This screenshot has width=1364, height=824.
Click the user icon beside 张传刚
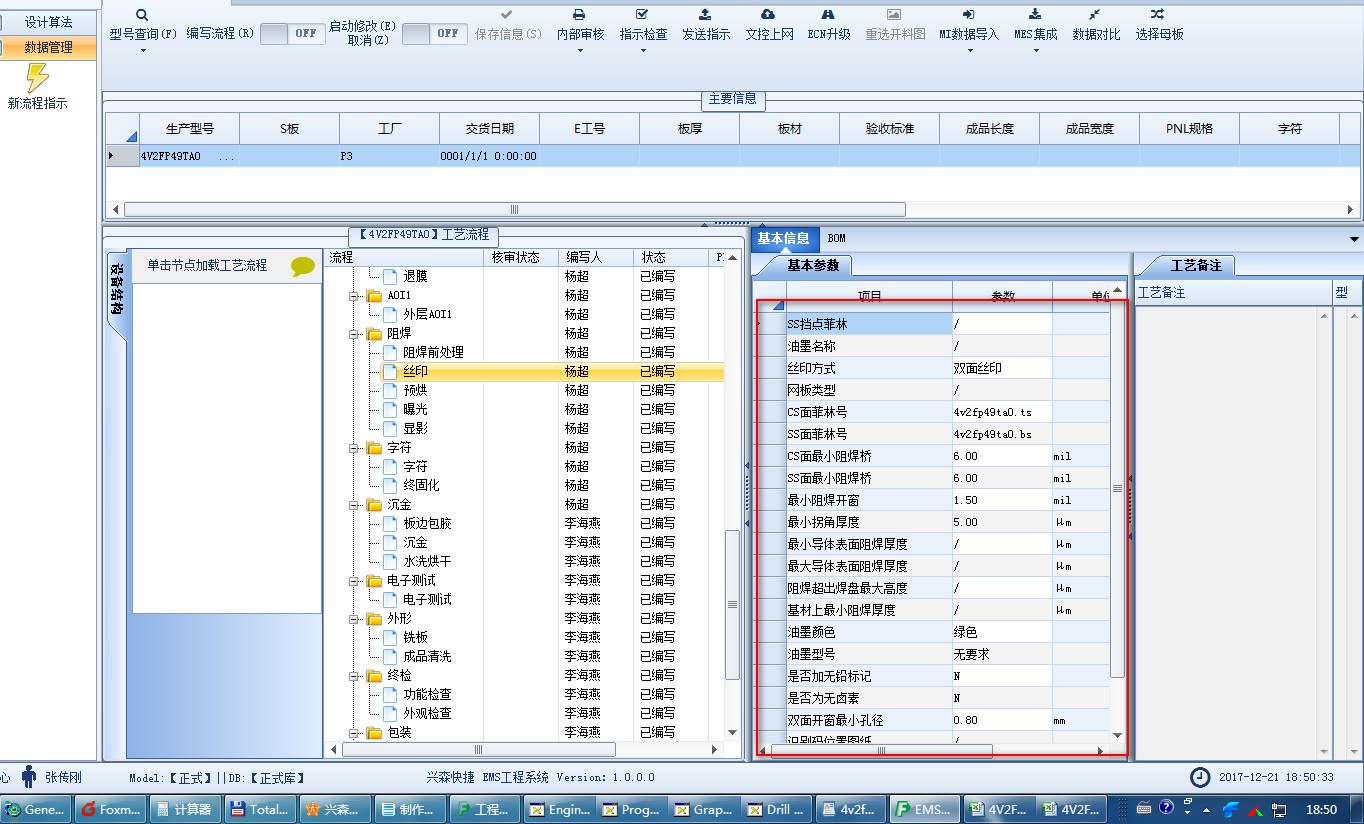29,776
